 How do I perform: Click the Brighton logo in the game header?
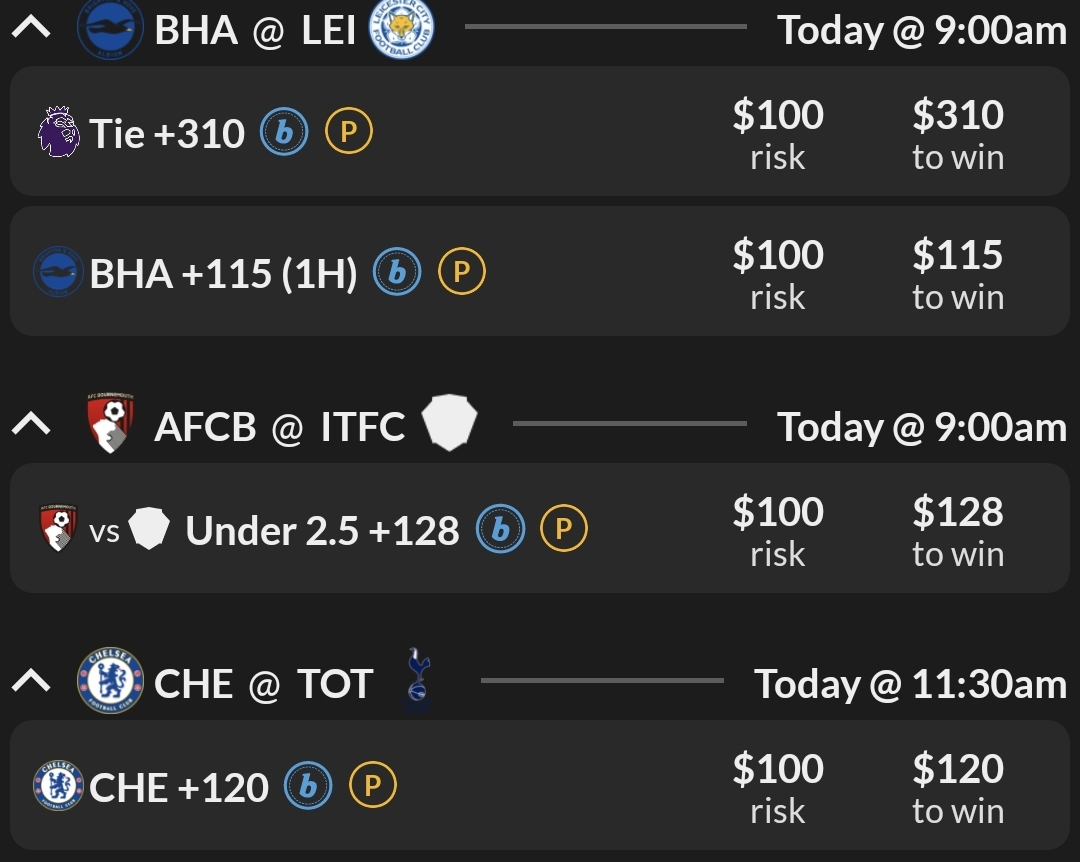[110, 30]
